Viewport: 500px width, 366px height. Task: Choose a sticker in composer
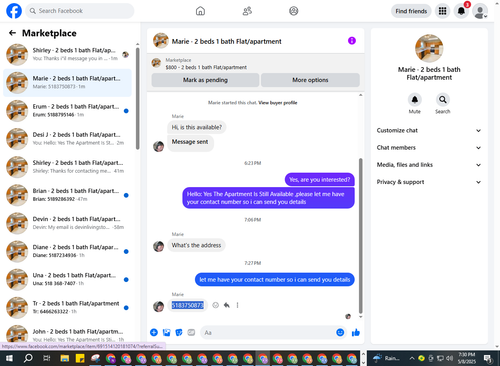point(179,332)
